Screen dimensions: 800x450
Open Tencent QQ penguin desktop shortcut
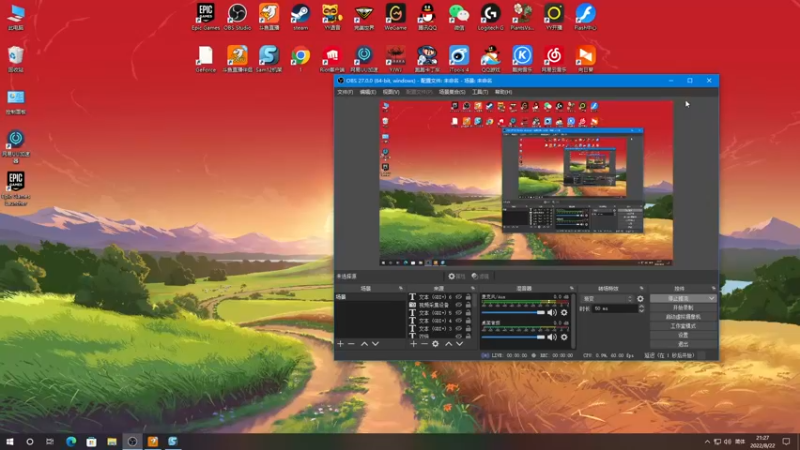tap(427, 17)
